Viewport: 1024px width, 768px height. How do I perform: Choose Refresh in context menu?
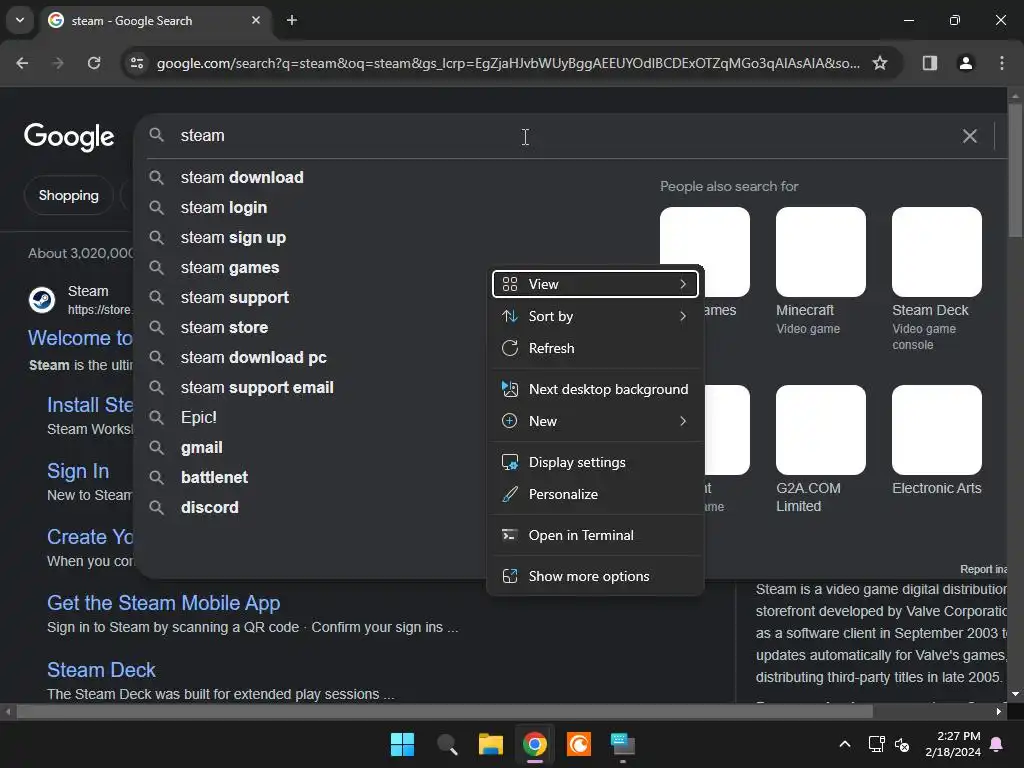(595, 348)
